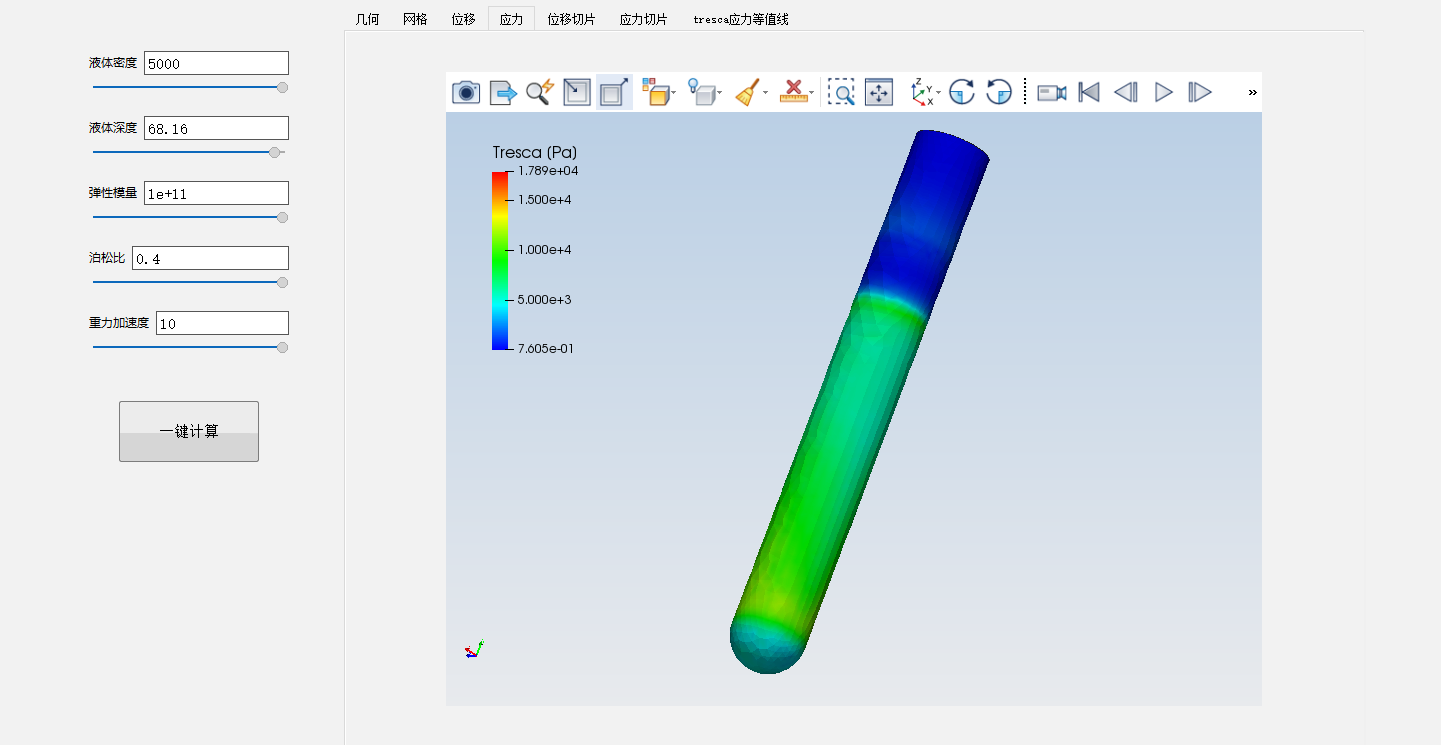Open dropdown arrow beside yellow cube icon
Viewport: 1441px width, 745px height.
(674, 93)
